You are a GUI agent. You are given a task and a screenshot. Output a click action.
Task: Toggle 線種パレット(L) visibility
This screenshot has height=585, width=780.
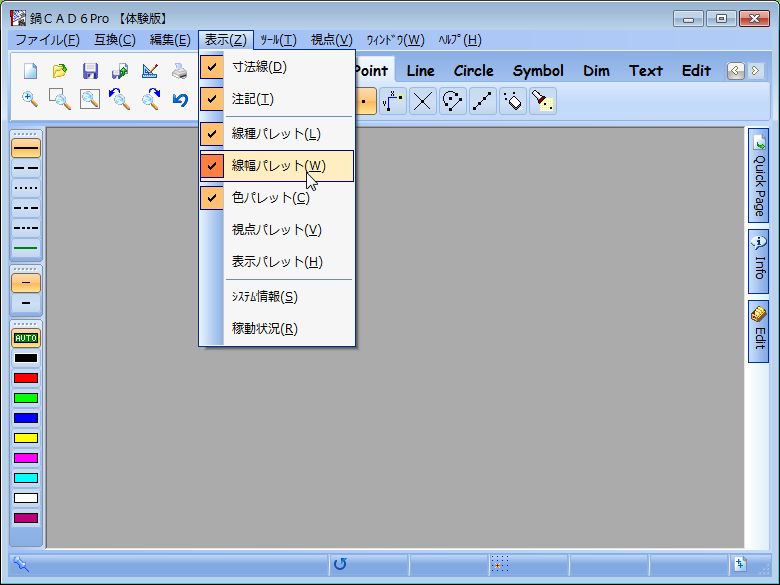[277, 134]
